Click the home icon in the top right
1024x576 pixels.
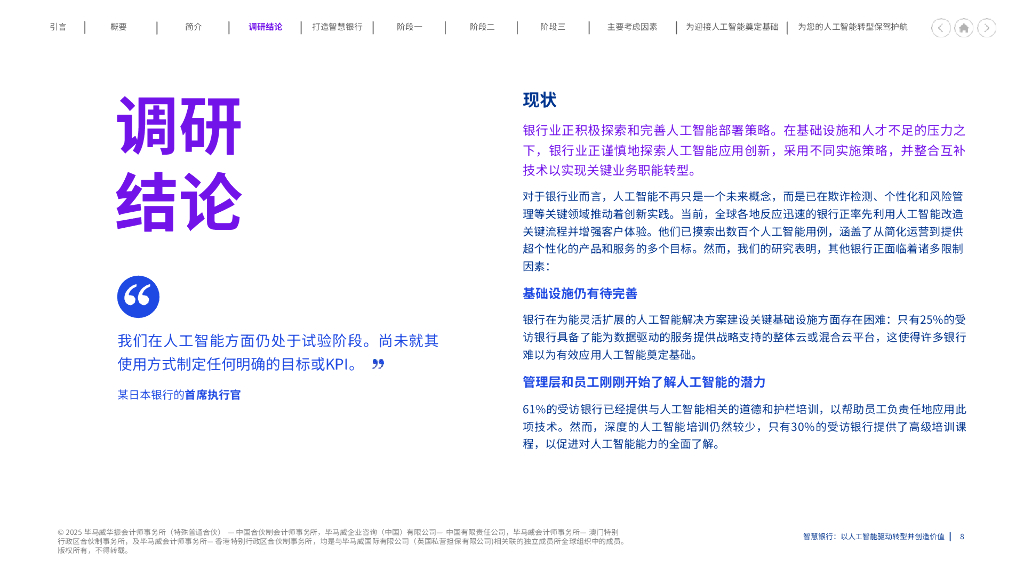click(x=963, y=29)
